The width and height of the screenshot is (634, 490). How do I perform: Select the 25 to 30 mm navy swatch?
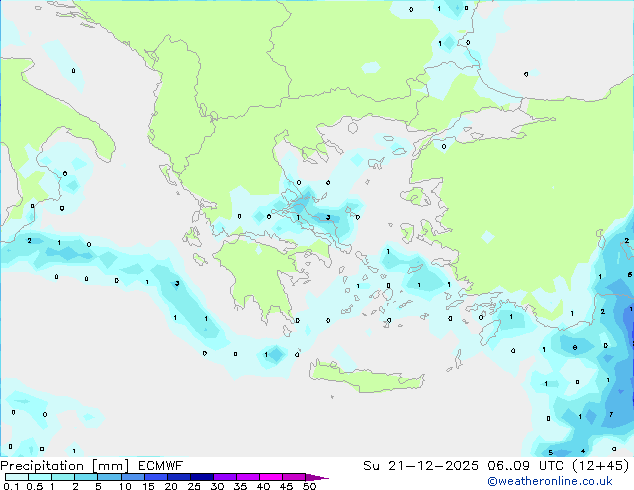pyautogui.click(x=202, y=477)
